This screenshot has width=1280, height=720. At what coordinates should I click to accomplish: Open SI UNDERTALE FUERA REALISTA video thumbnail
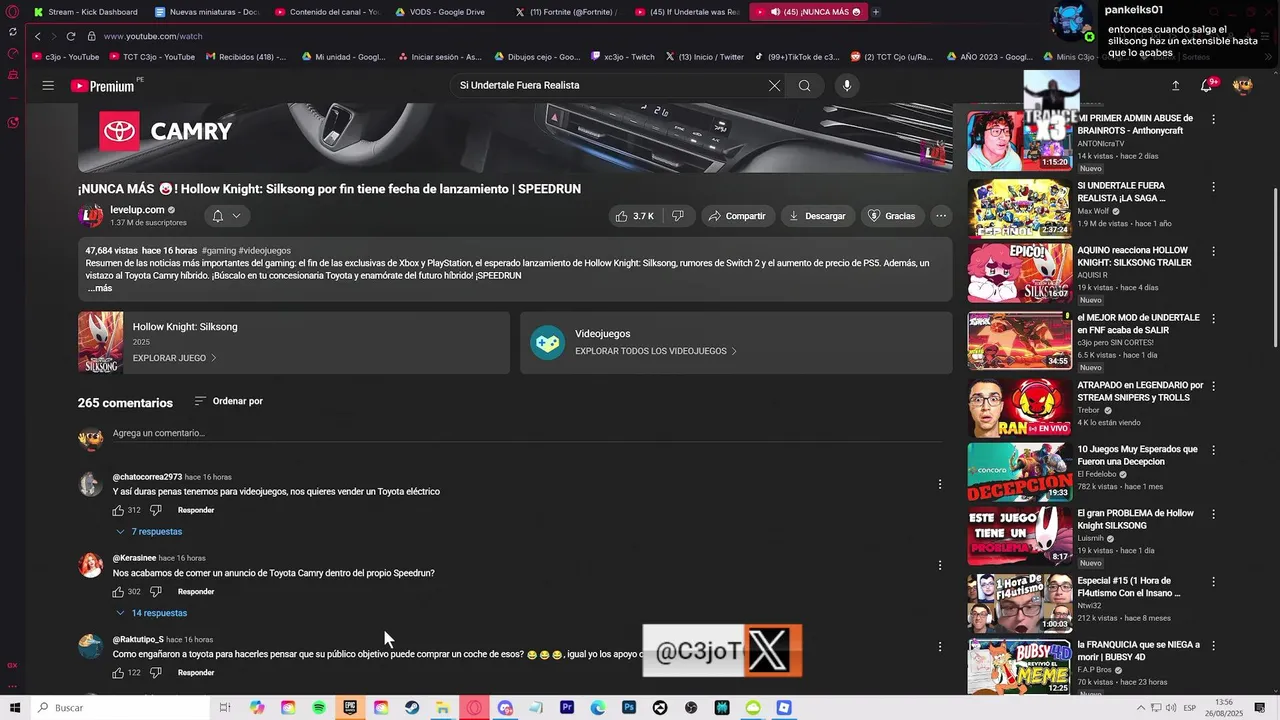click(1019, 207)
